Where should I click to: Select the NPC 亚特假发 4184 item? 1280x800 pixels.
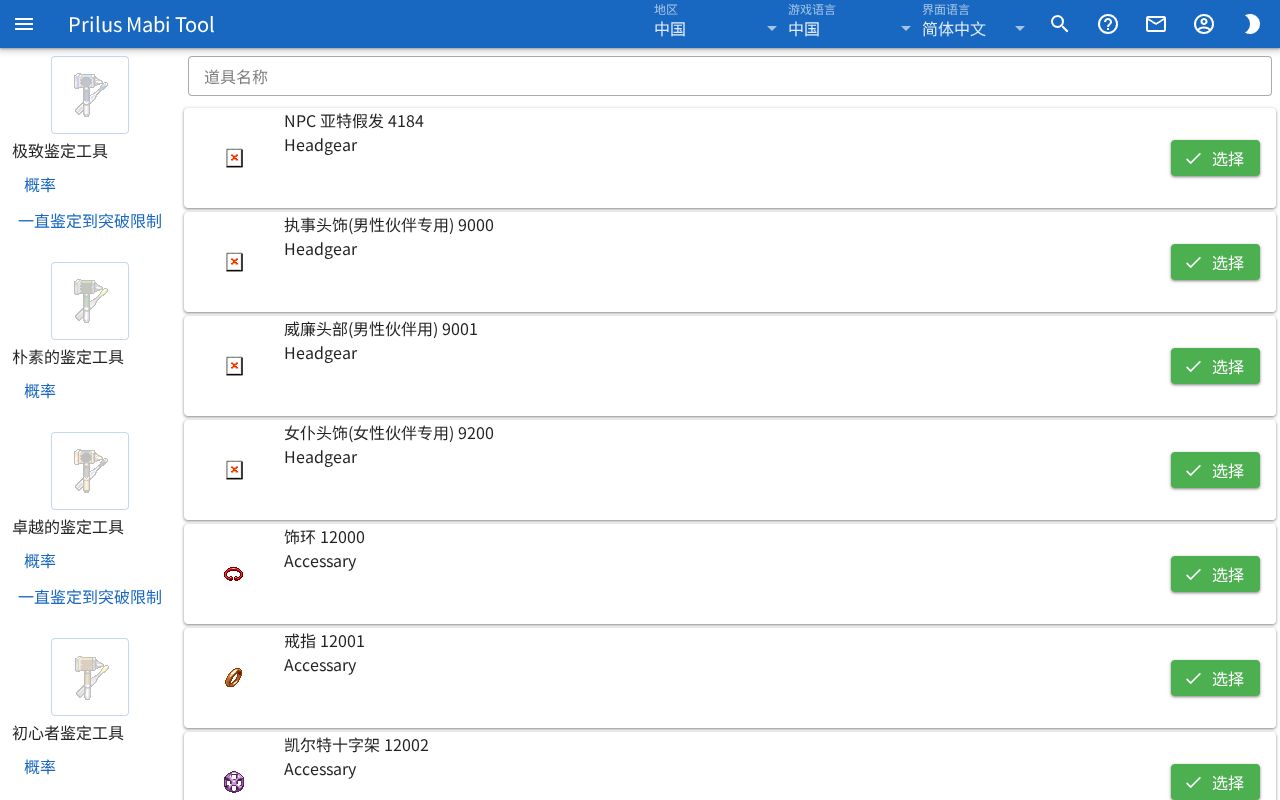click(x=1215, y=158)
